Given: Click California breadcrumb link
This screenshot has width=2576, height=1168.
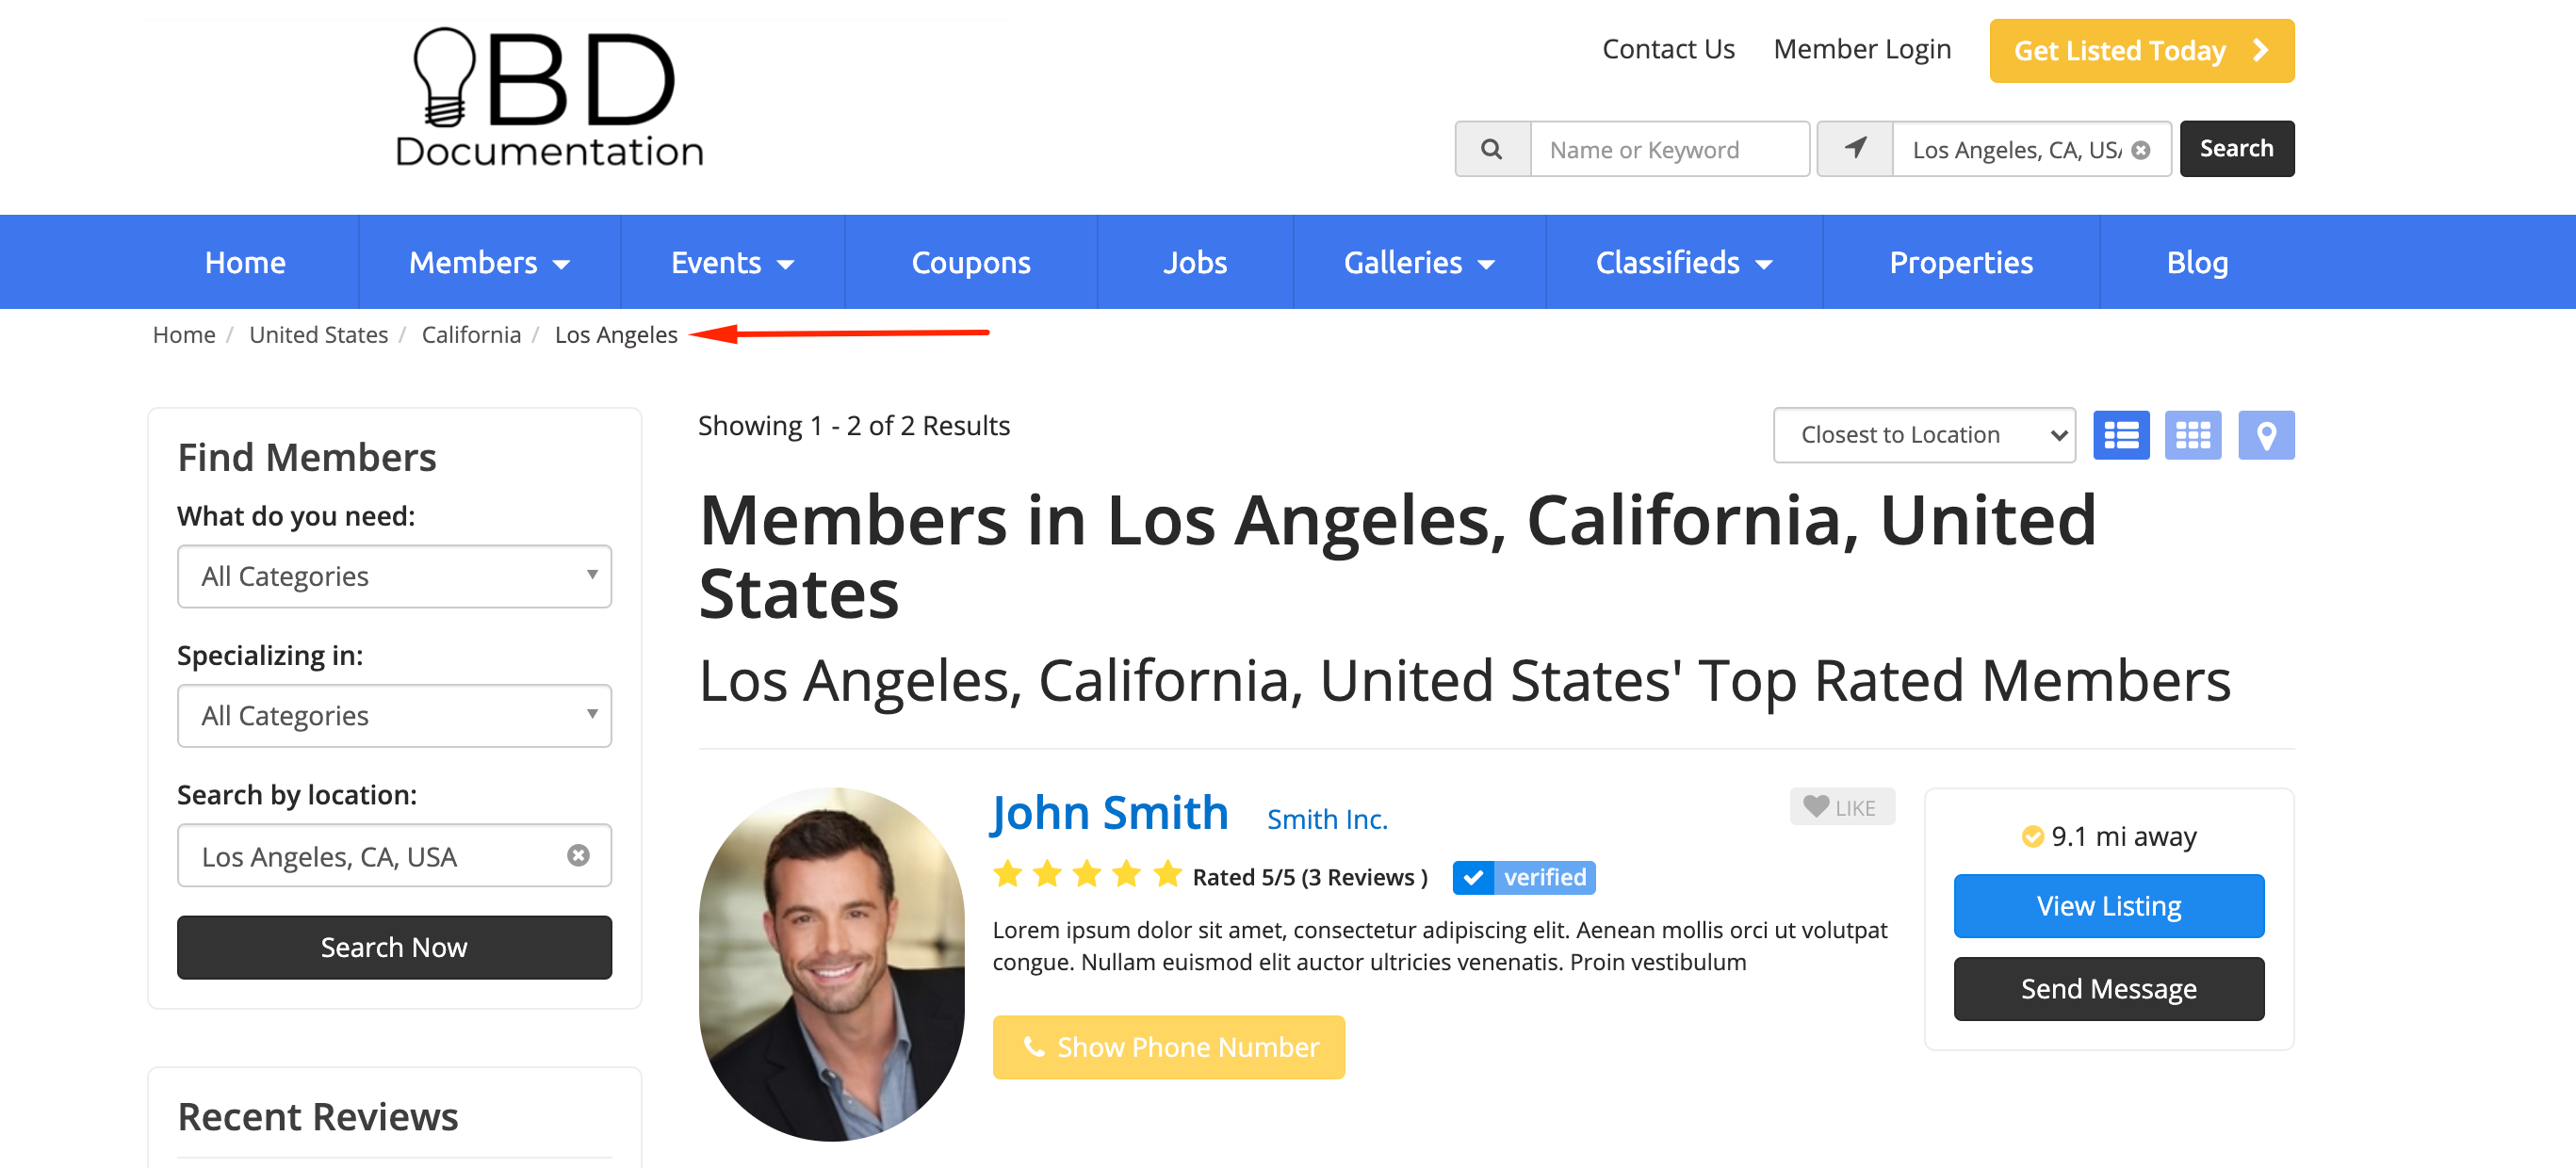Looking at the screenshot, I should (471, 334).
